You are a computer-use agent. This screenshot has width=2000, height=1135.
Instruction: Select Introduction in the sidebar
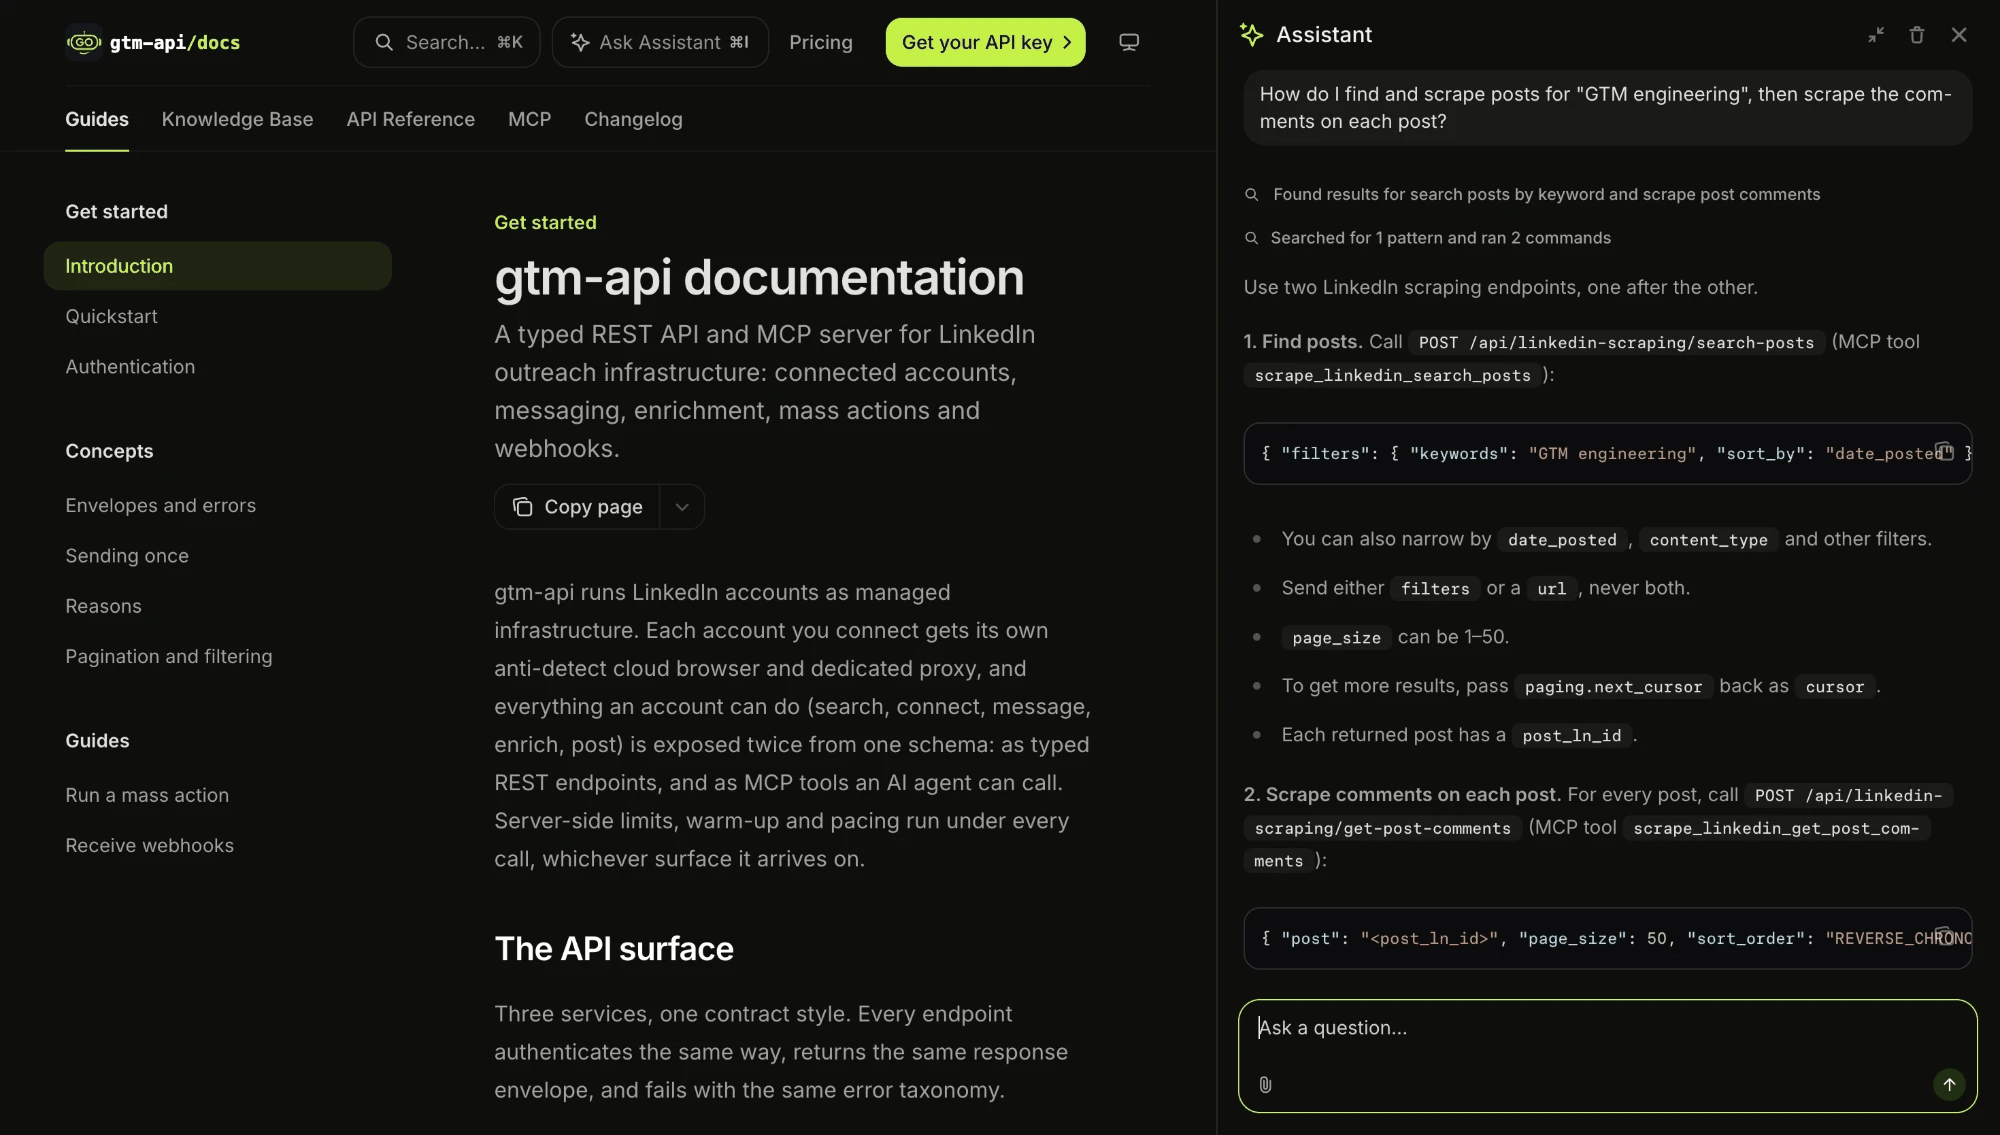pos(218,266)
